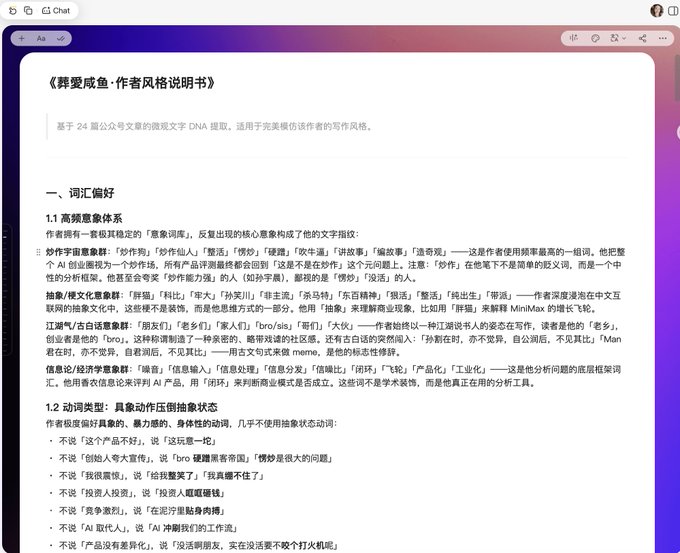
Task: Click the translate icon
Action: pyautogui.click(x=615, y=38)
